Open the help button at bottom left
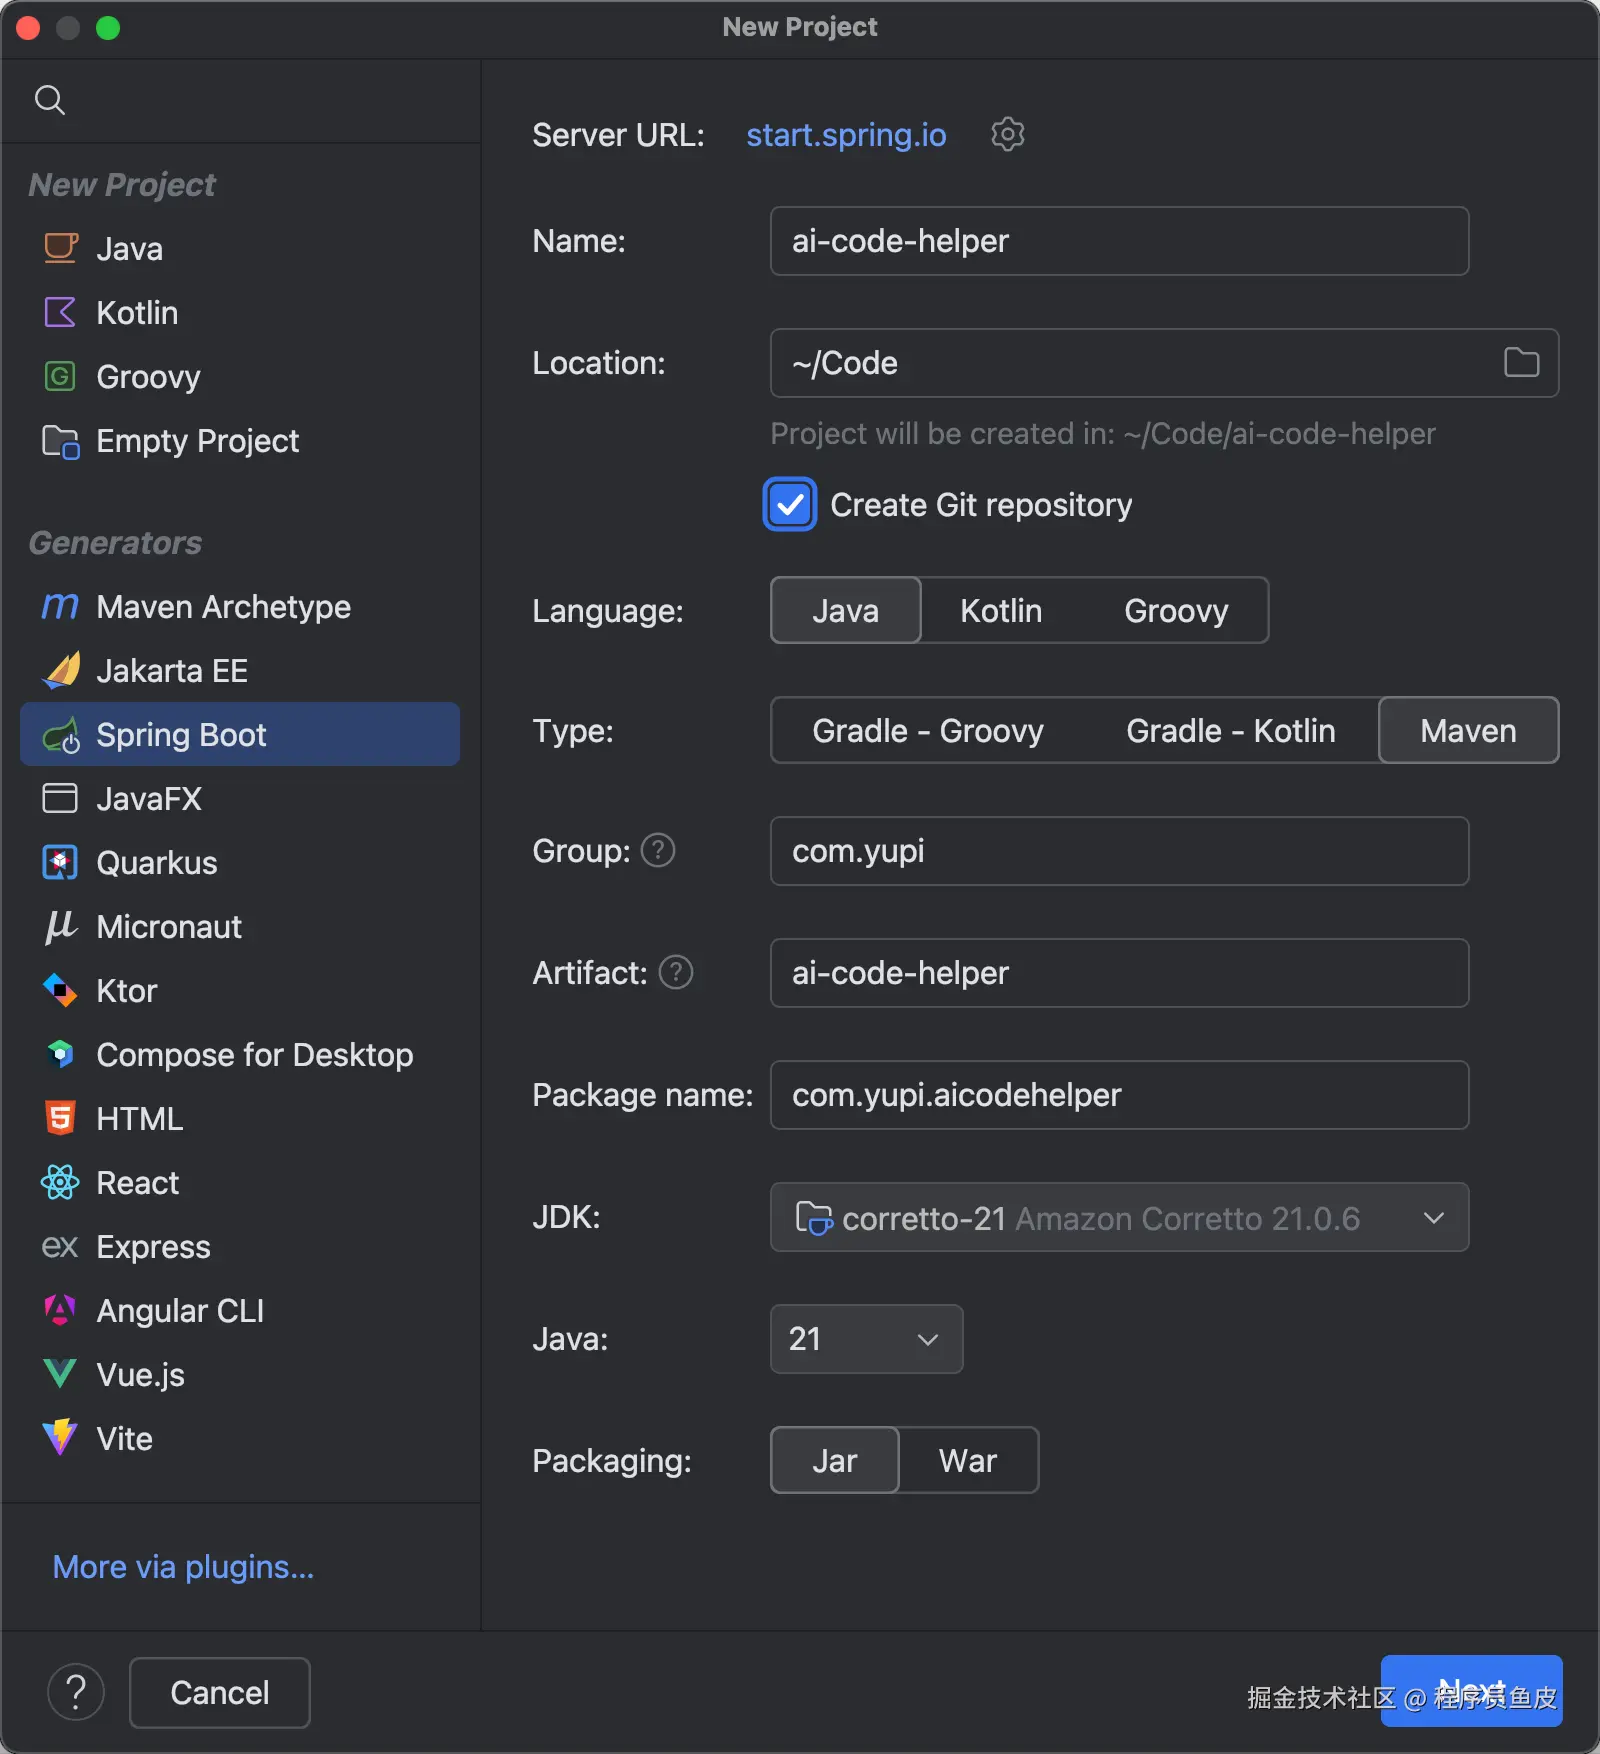The image size is (1600, 1754). [x=76, y=1692]
